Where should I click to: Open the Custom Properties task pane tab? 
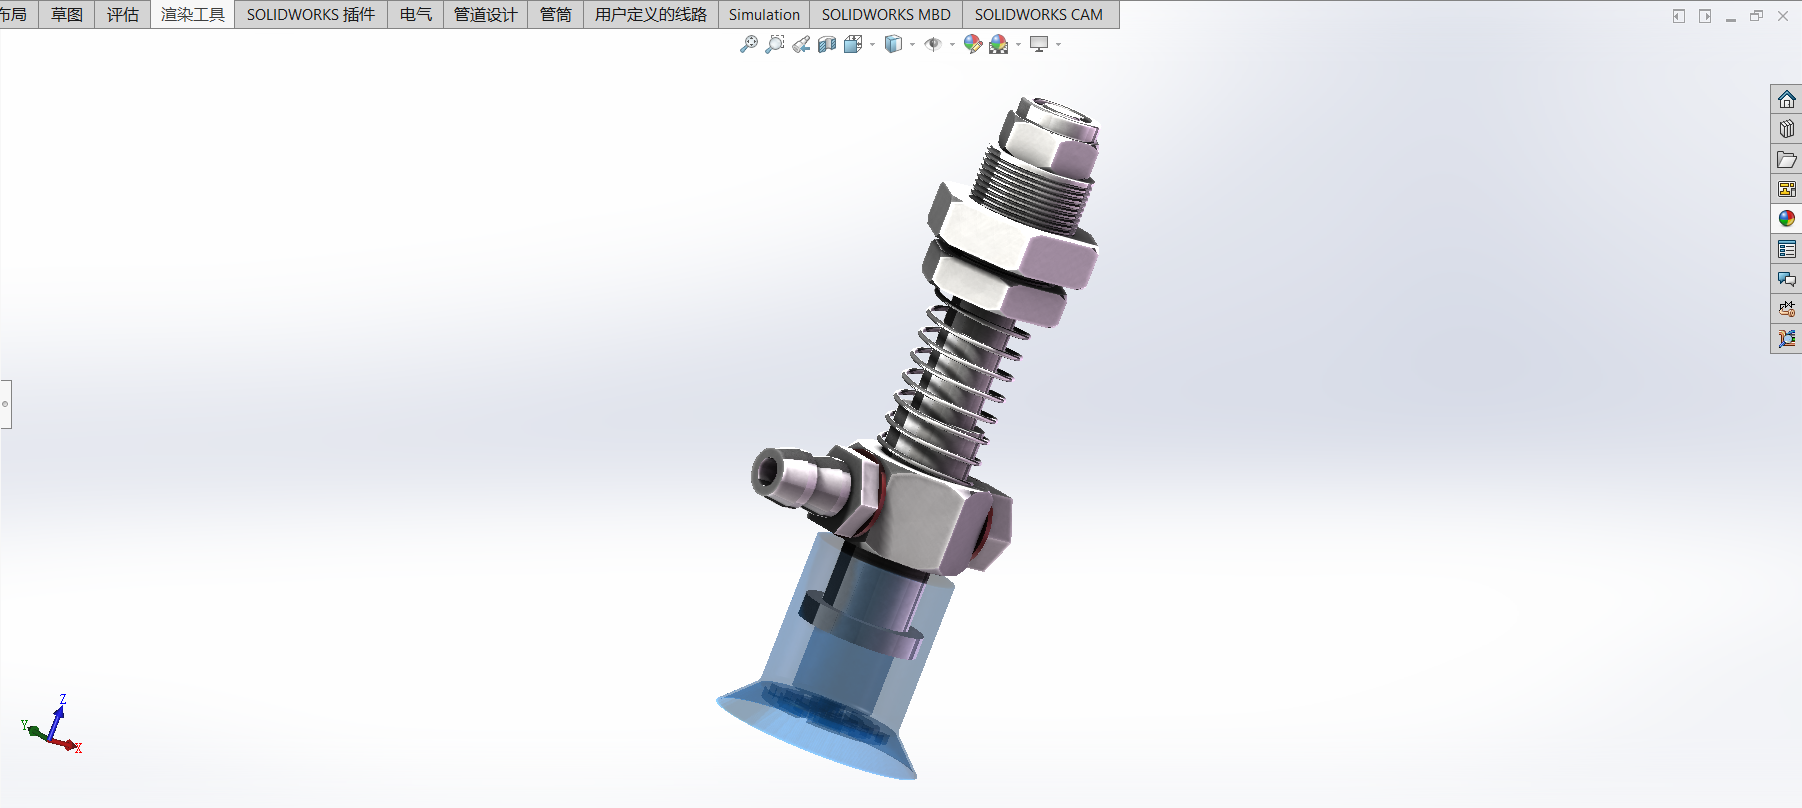click(1786, 249)
